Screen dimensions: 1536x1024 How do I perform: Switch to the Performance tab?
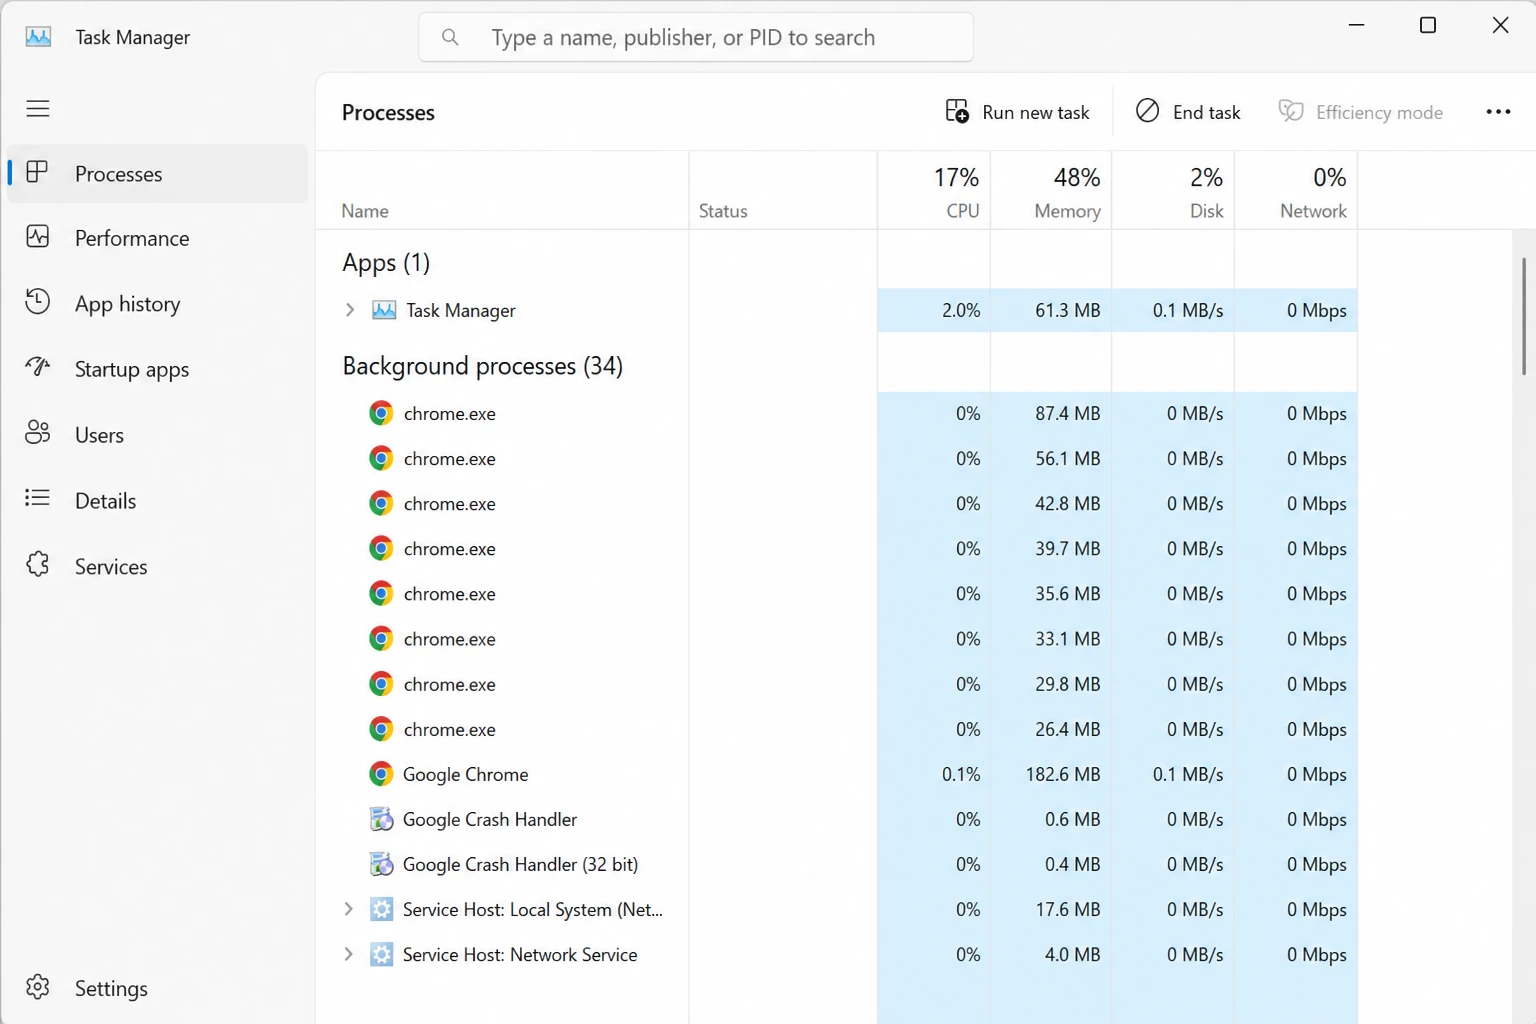[x=158, y=238]
